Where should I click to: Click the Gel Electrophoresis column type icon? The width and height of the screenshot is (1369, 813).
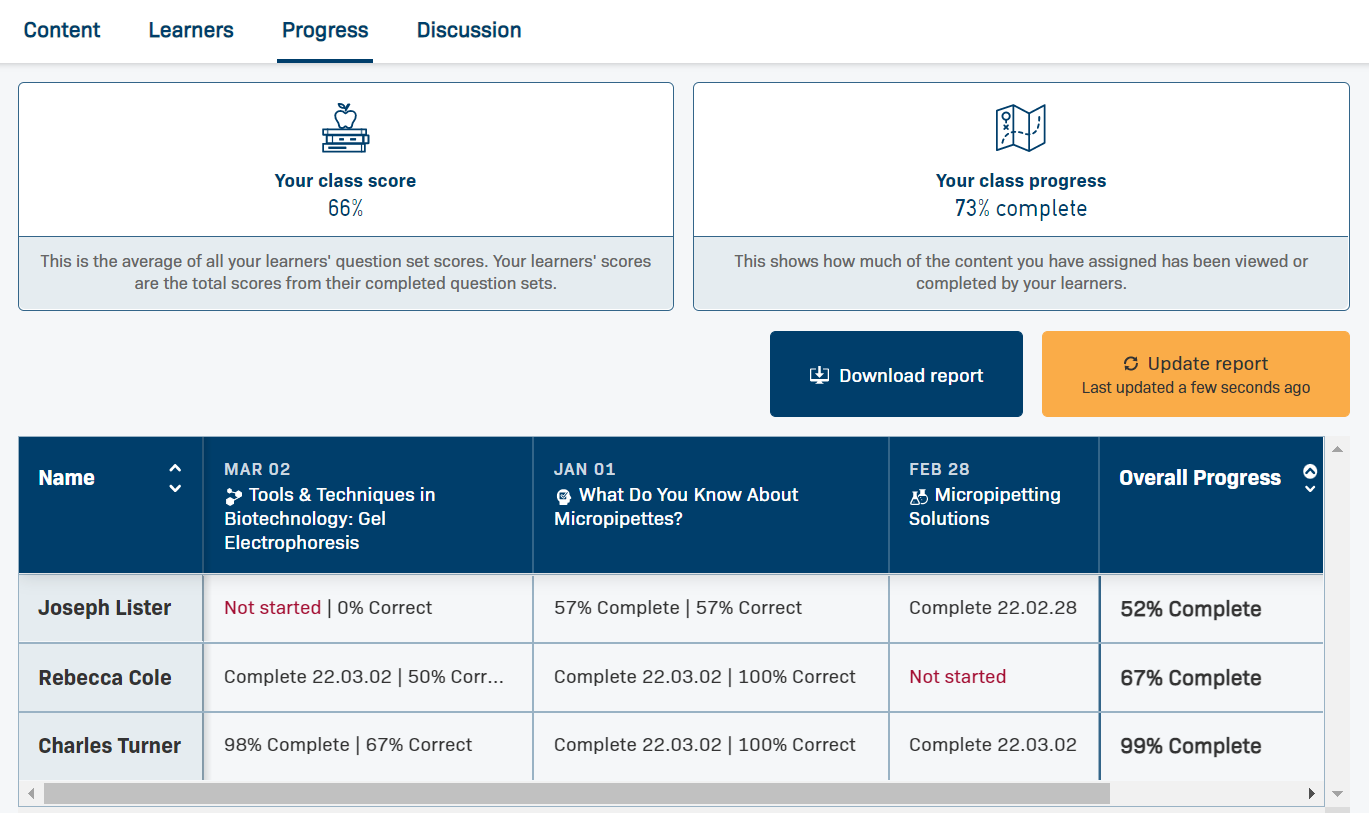pos(234,495)
